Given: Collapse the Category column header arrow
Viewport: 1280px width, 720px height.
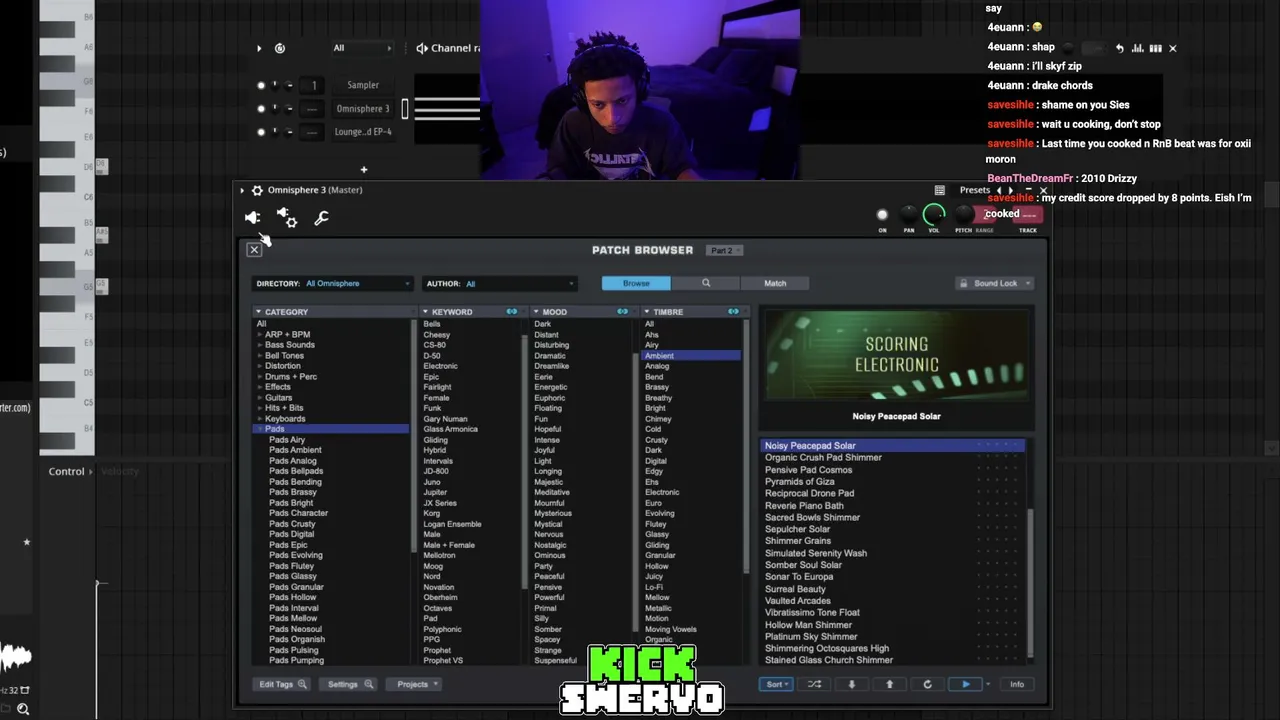Looking at the screenshot, I should point(258,312).
